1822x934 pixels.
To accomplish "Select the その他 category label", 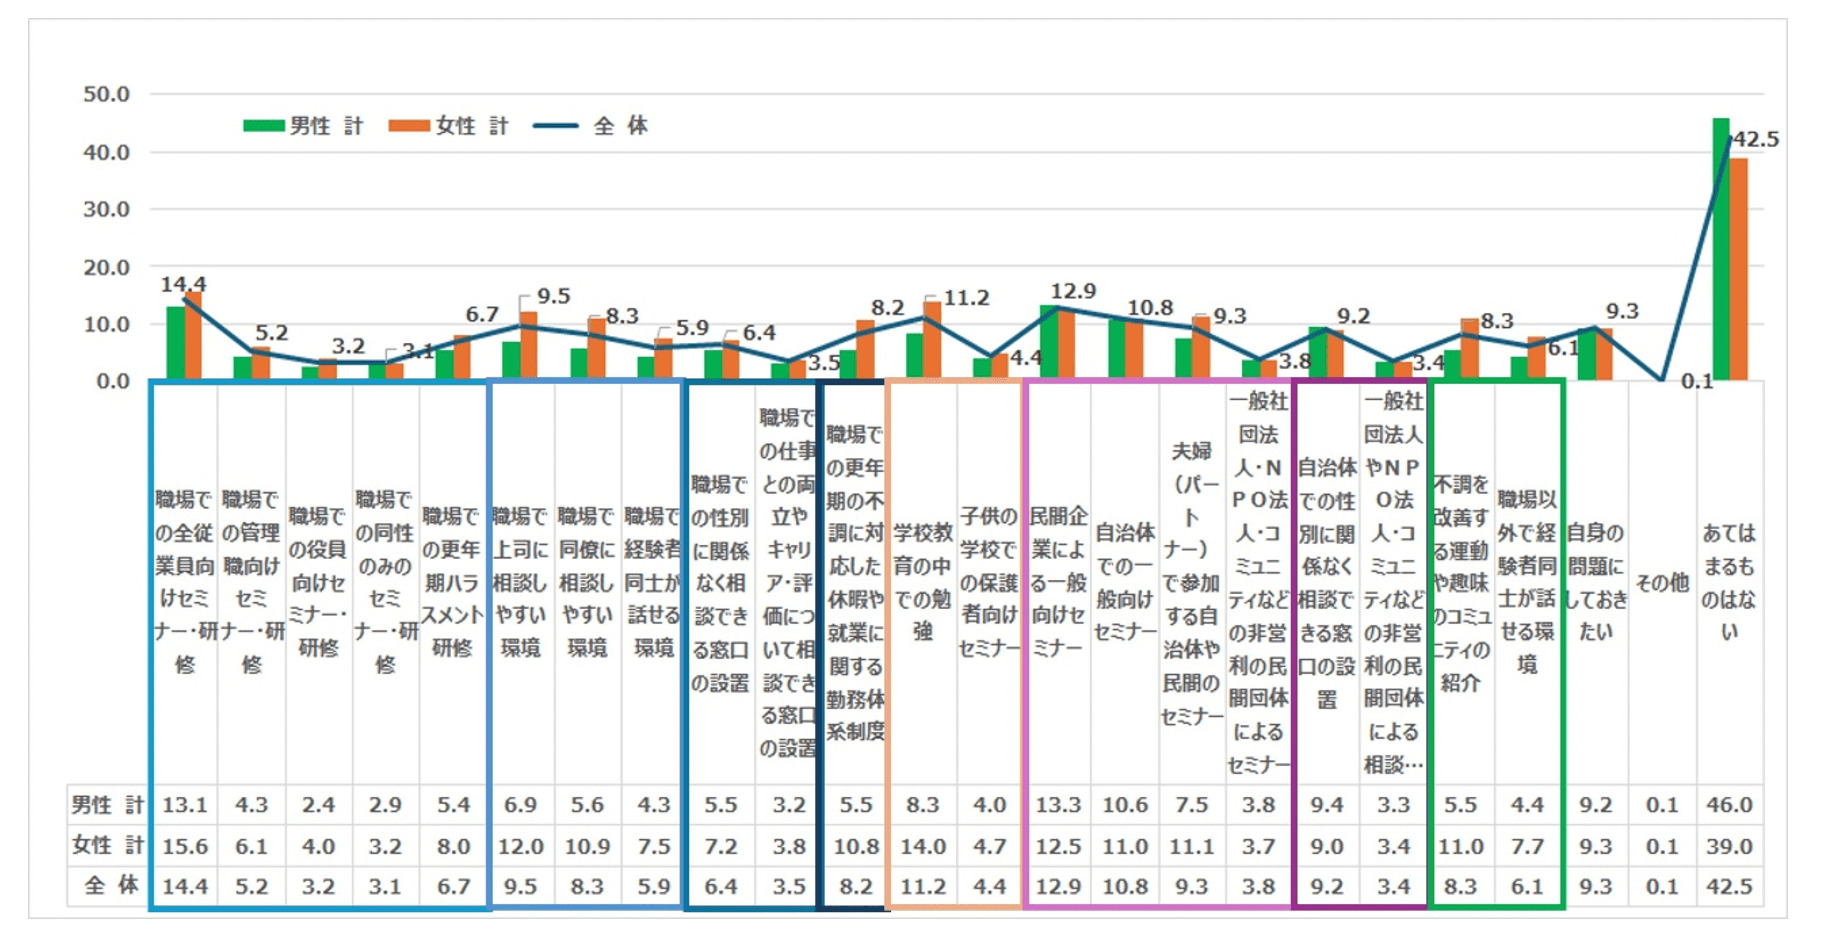I will point(1662,582).
